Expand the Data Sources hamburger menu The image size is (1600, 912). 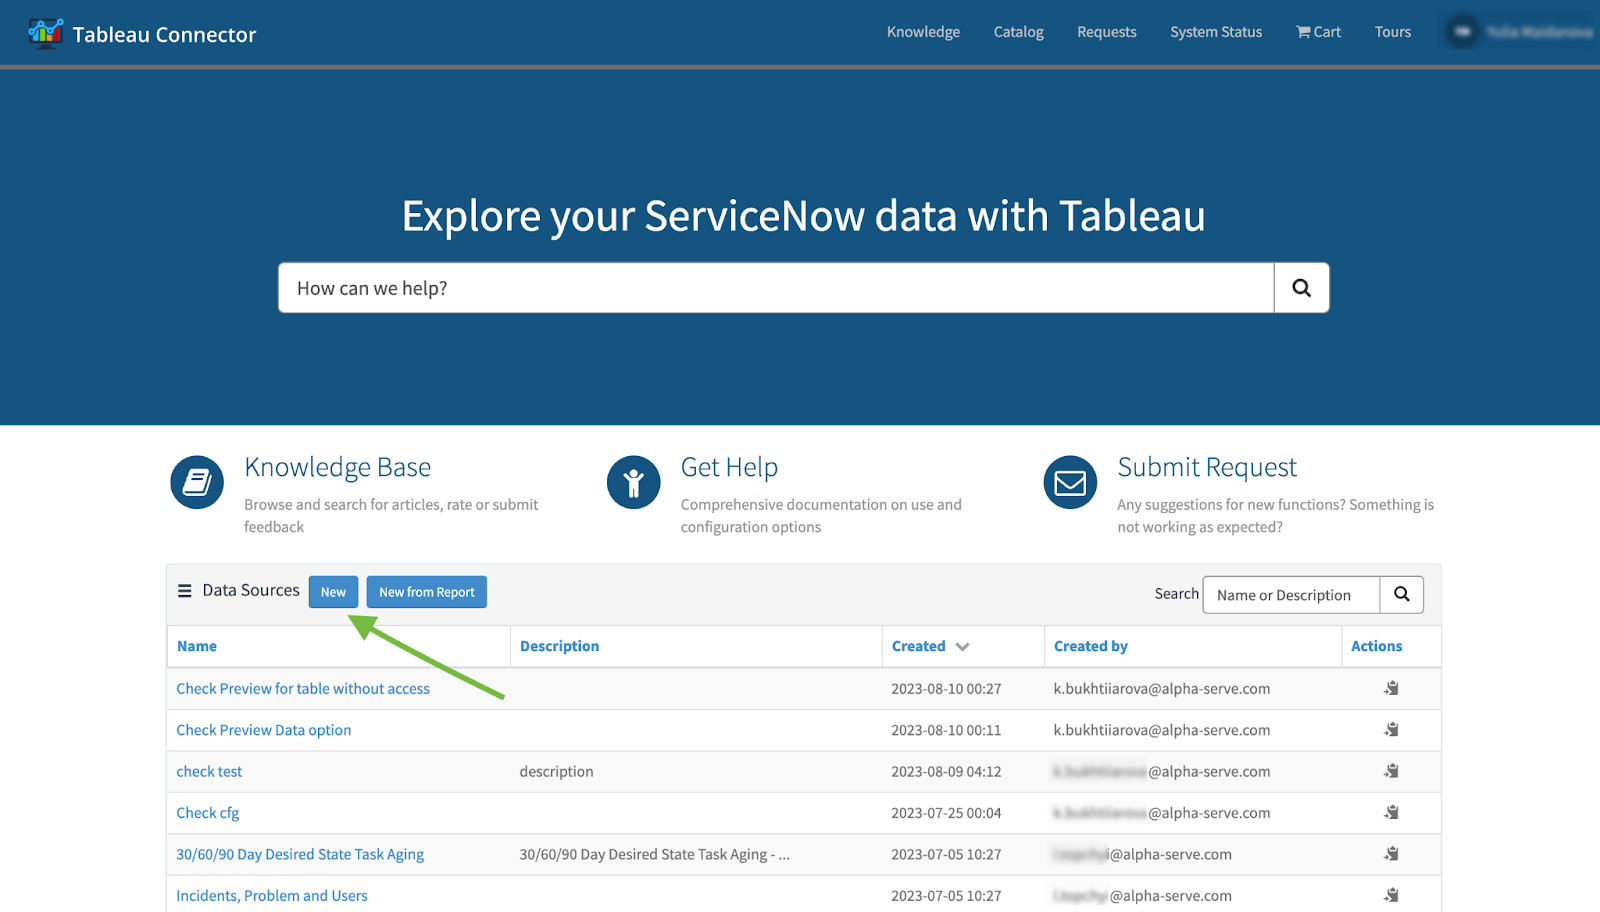coord(184,590)
